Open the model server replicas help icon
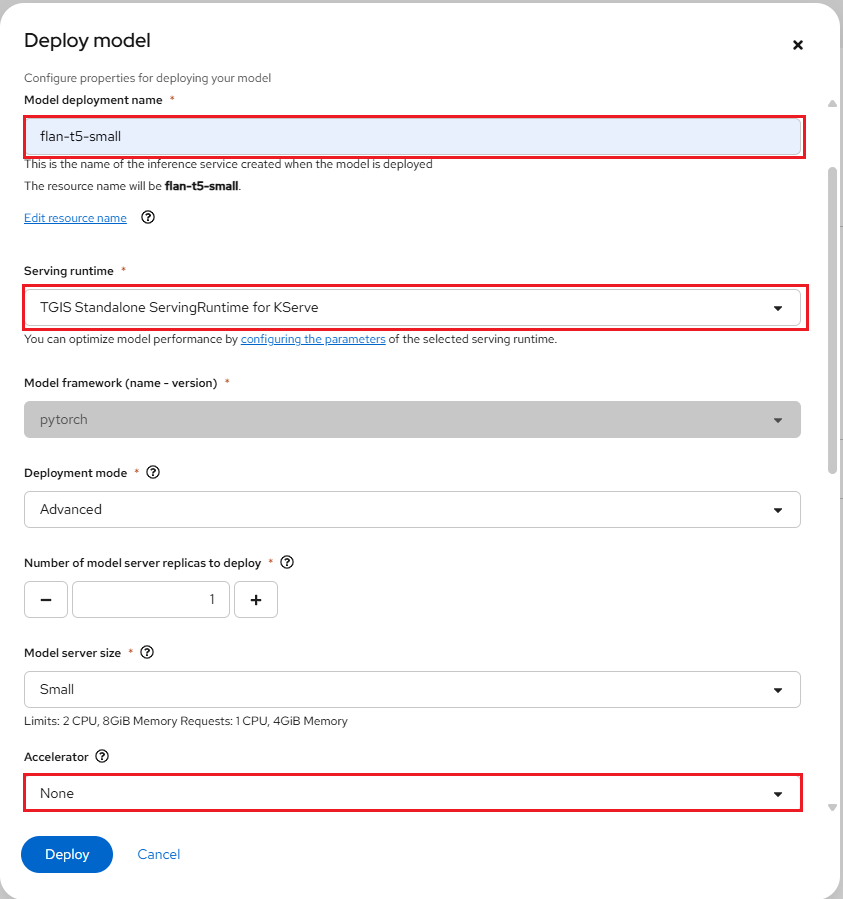Image resolution: width=843 pixels, height=899 pixels. [287, 562]
